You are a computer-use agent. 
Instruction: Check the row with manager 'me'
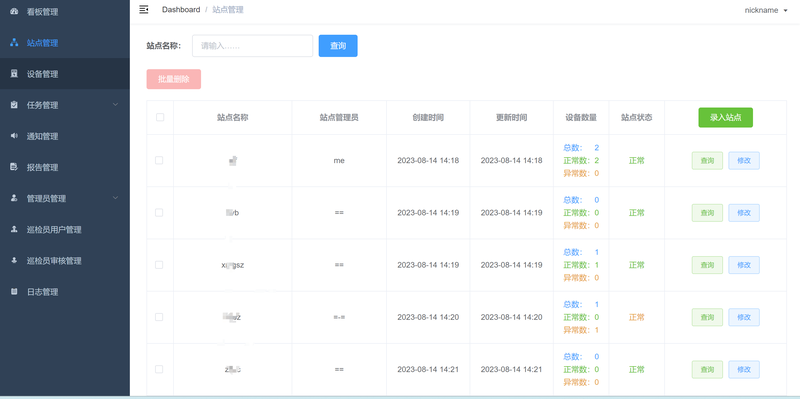pos(159,160)
